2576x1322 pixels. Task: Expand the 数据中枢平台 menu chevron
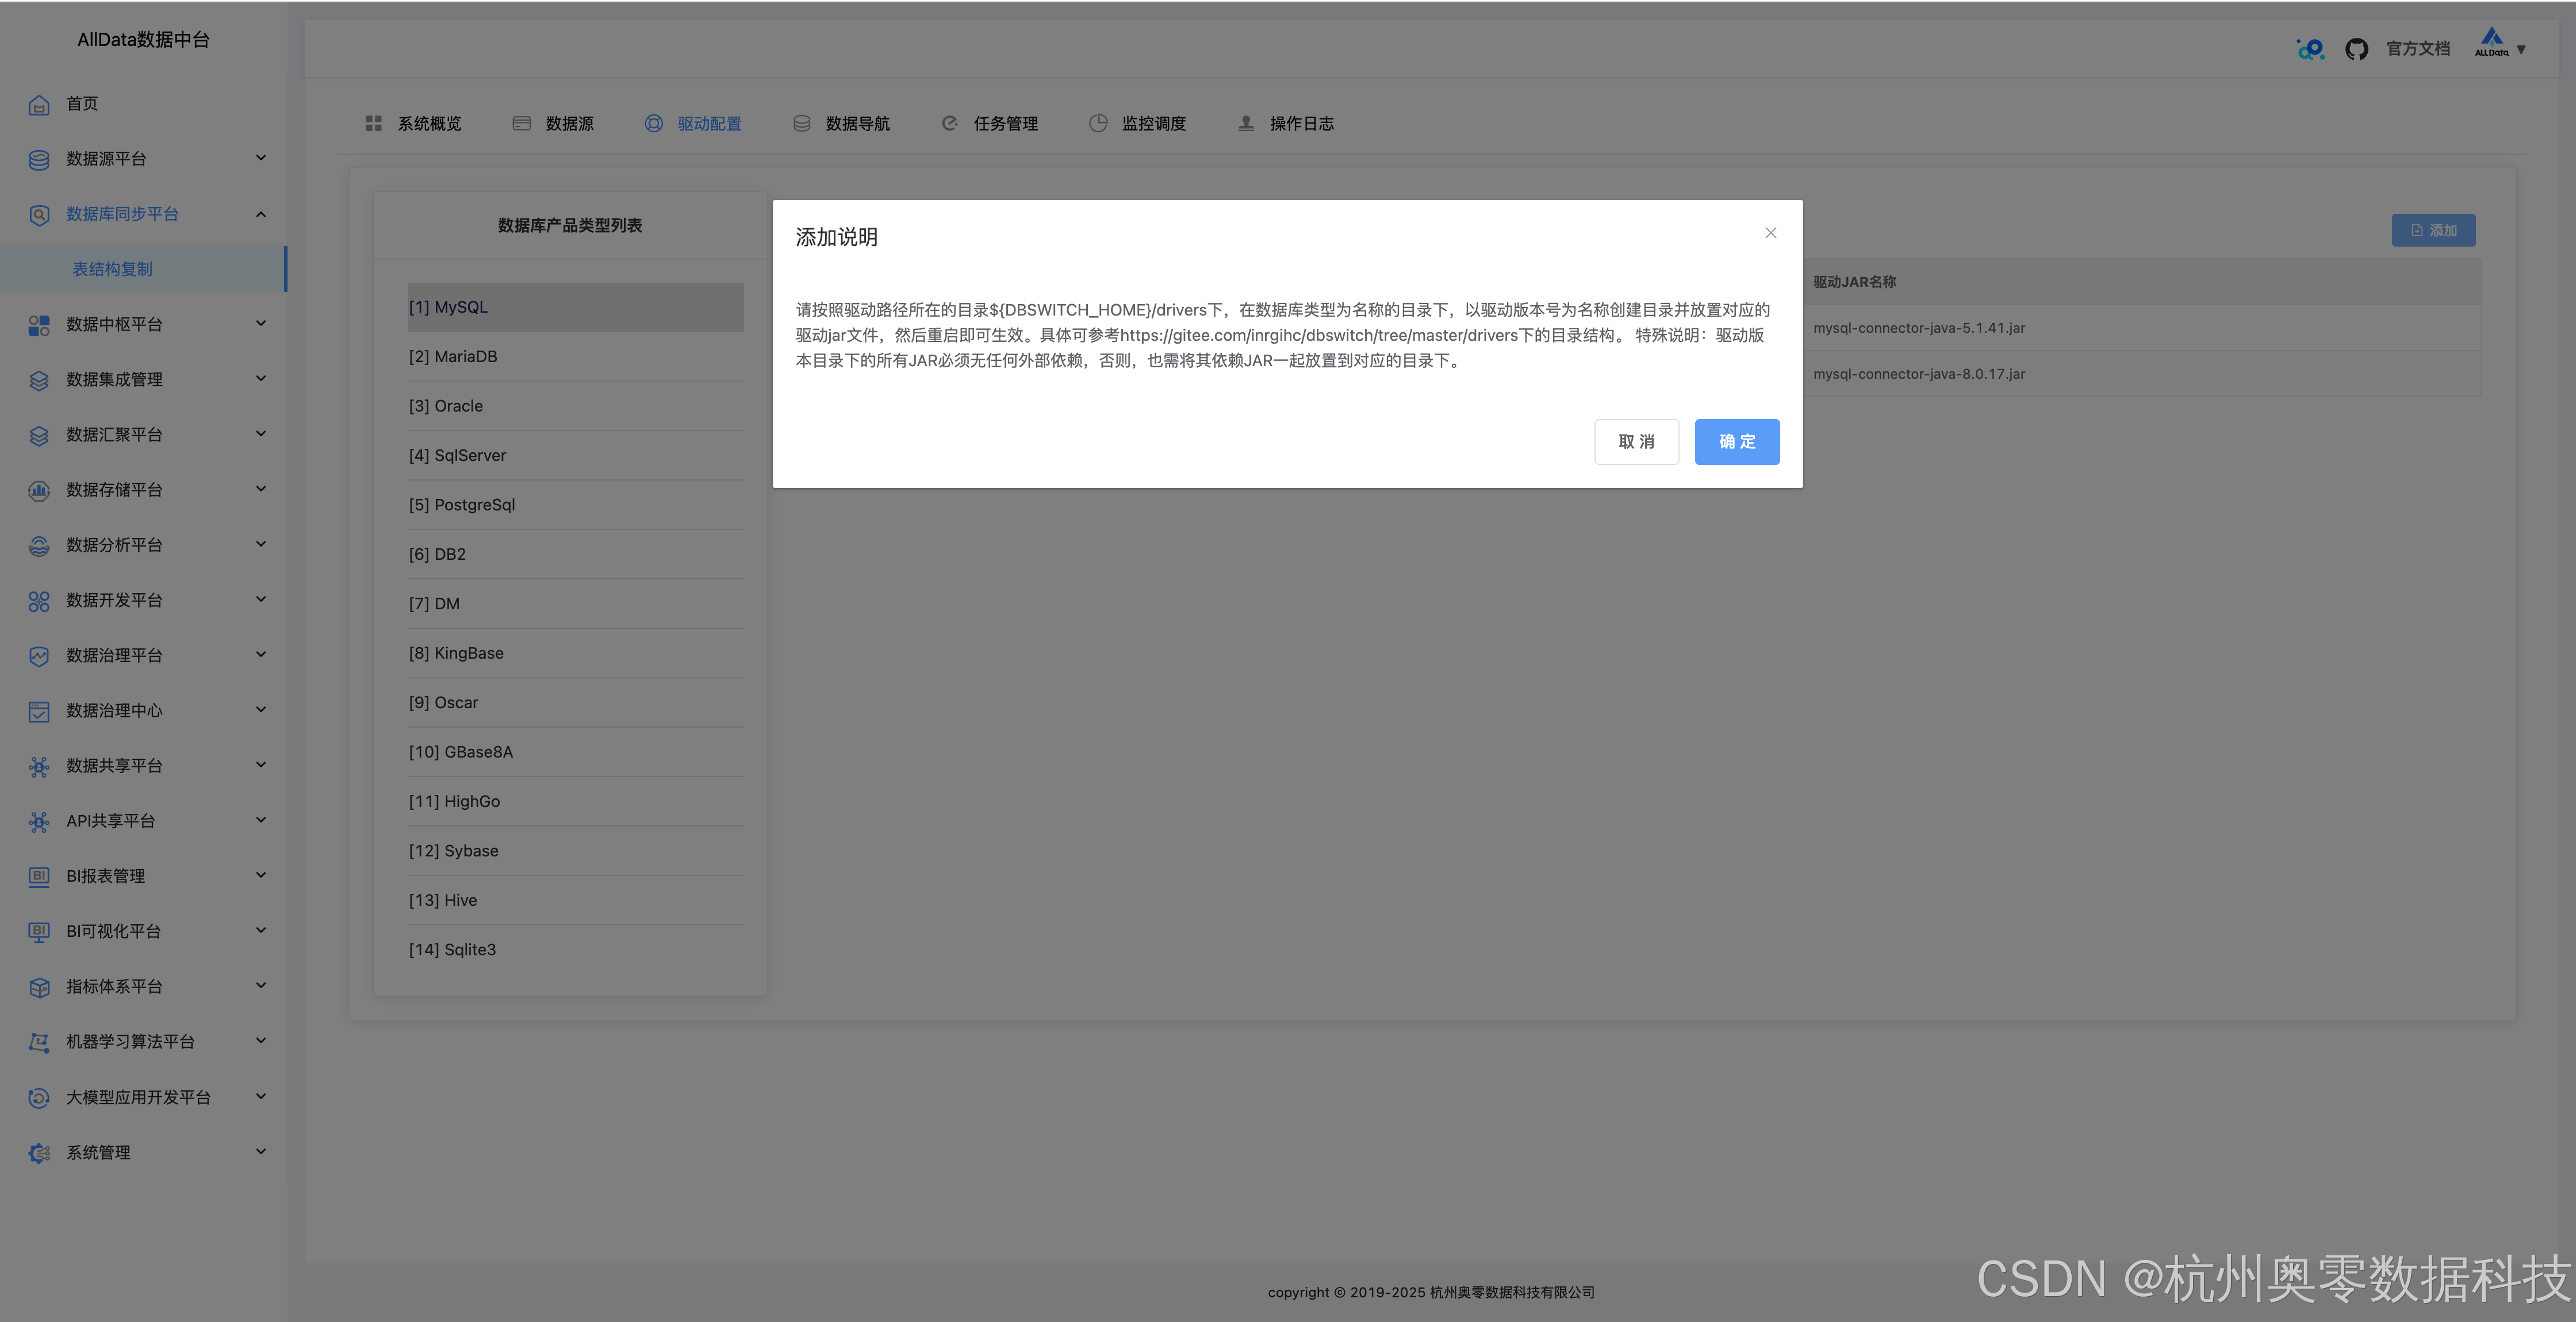click(261, 323)
